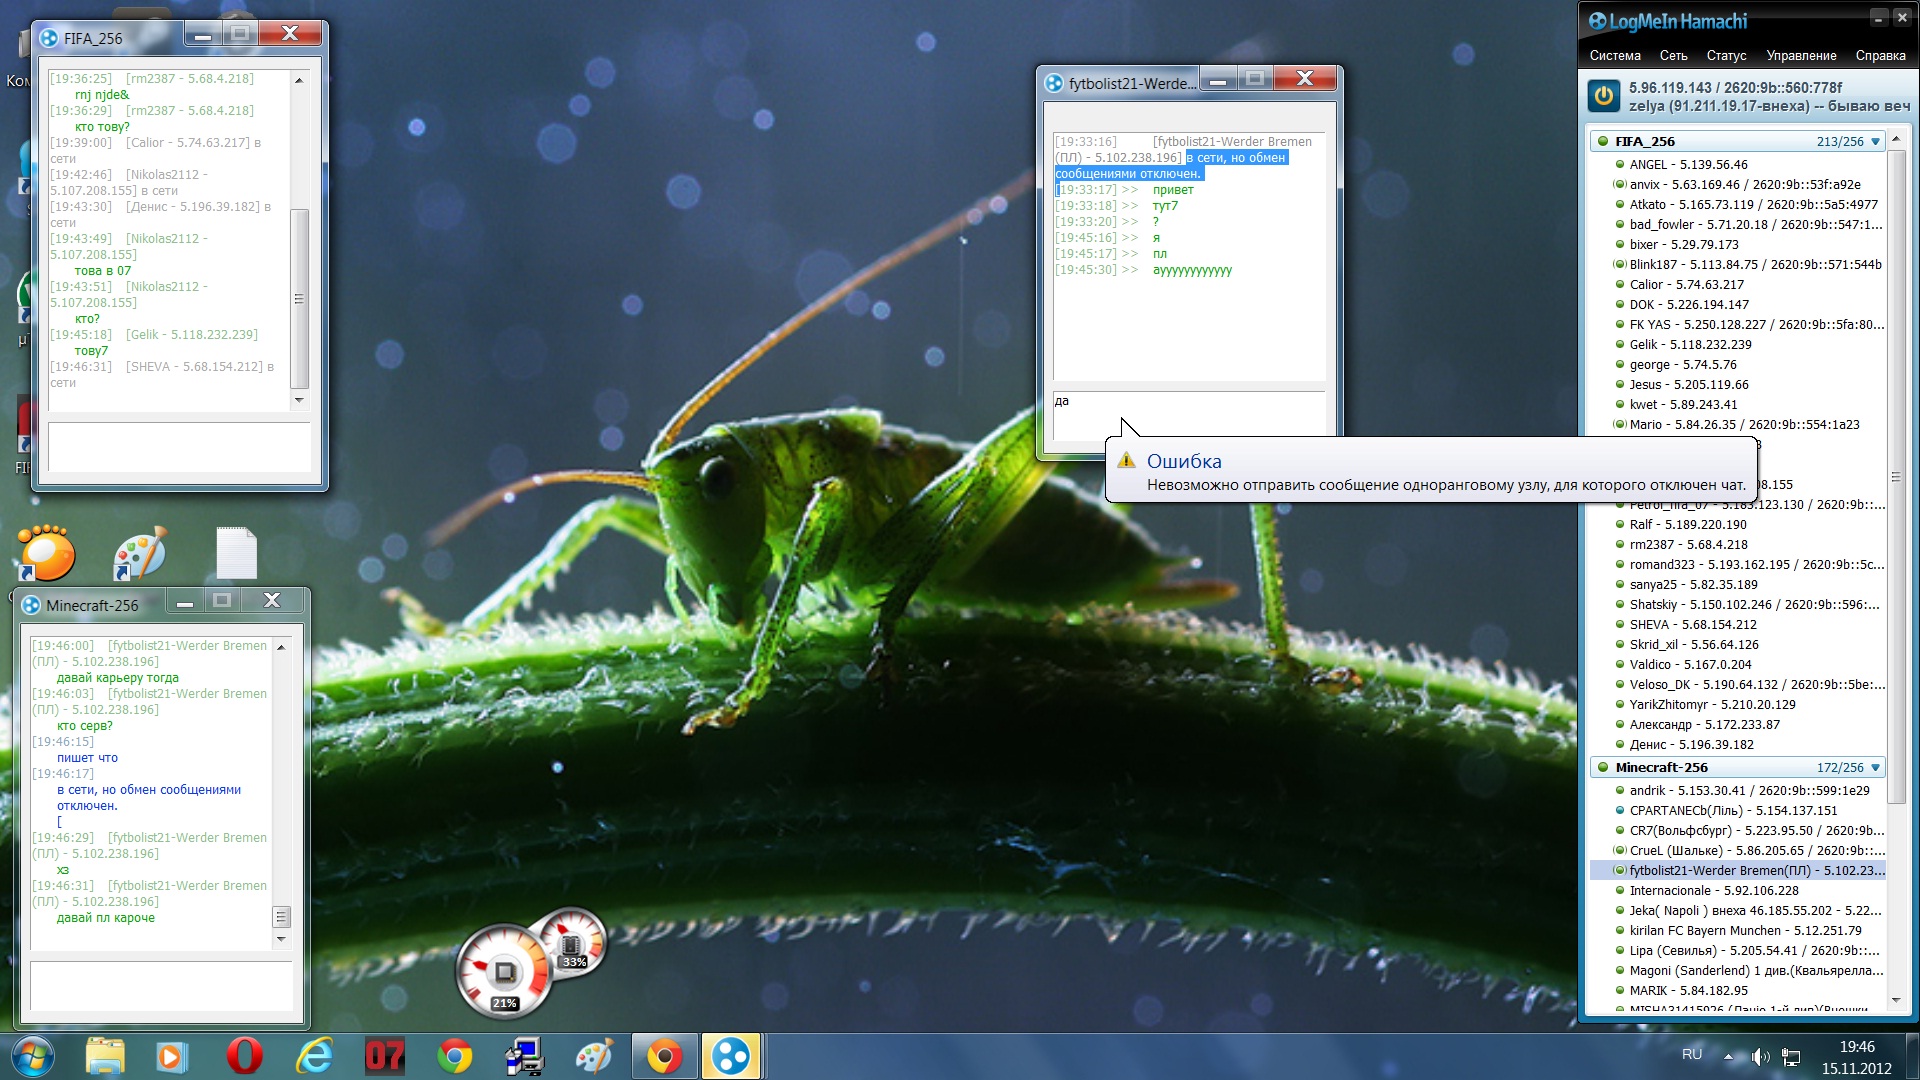
Task: Click the blank document icon on the desktop
Action: pos(237,553)
